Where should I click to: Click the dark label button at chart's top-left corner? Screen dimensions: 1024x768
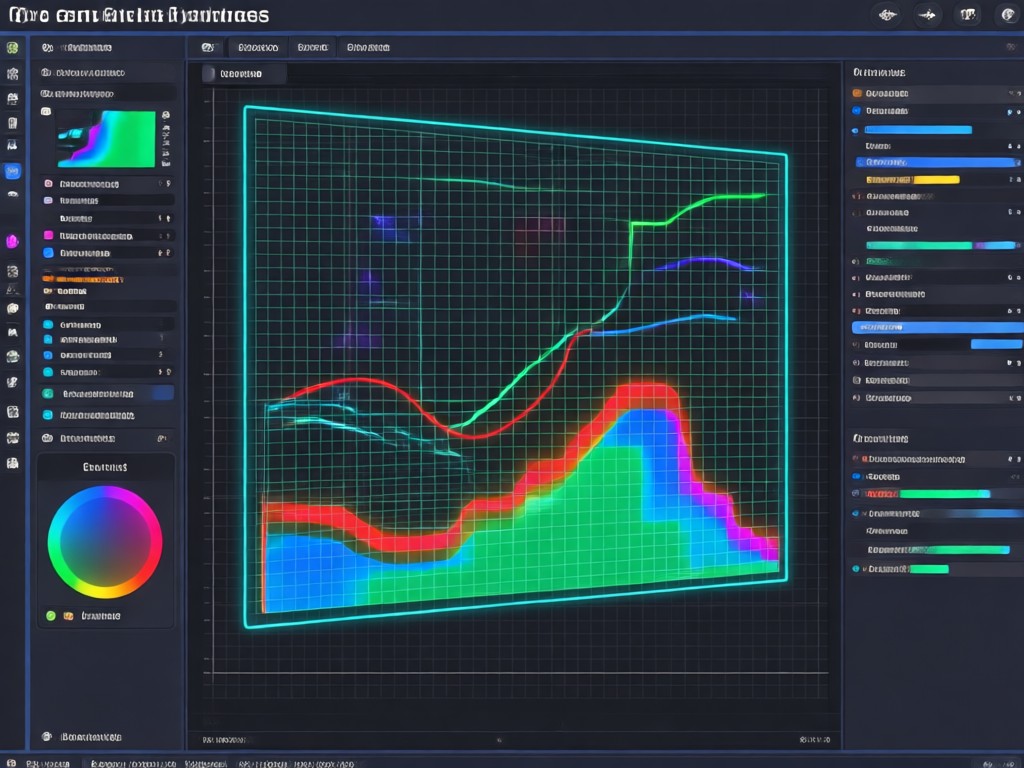click(x=244, y=74)
